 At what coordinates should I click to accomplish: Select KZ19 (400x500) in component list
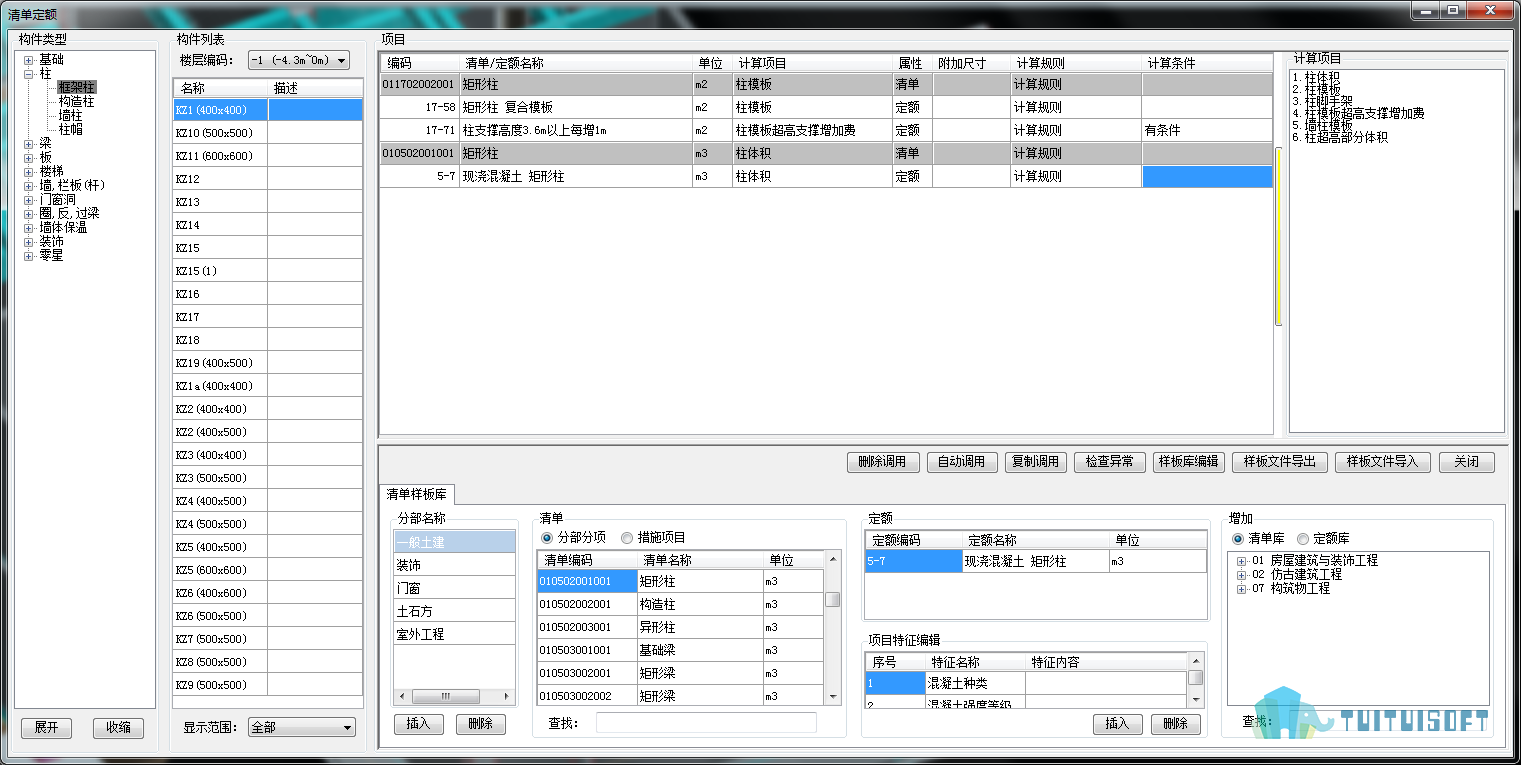click(268, 363)
